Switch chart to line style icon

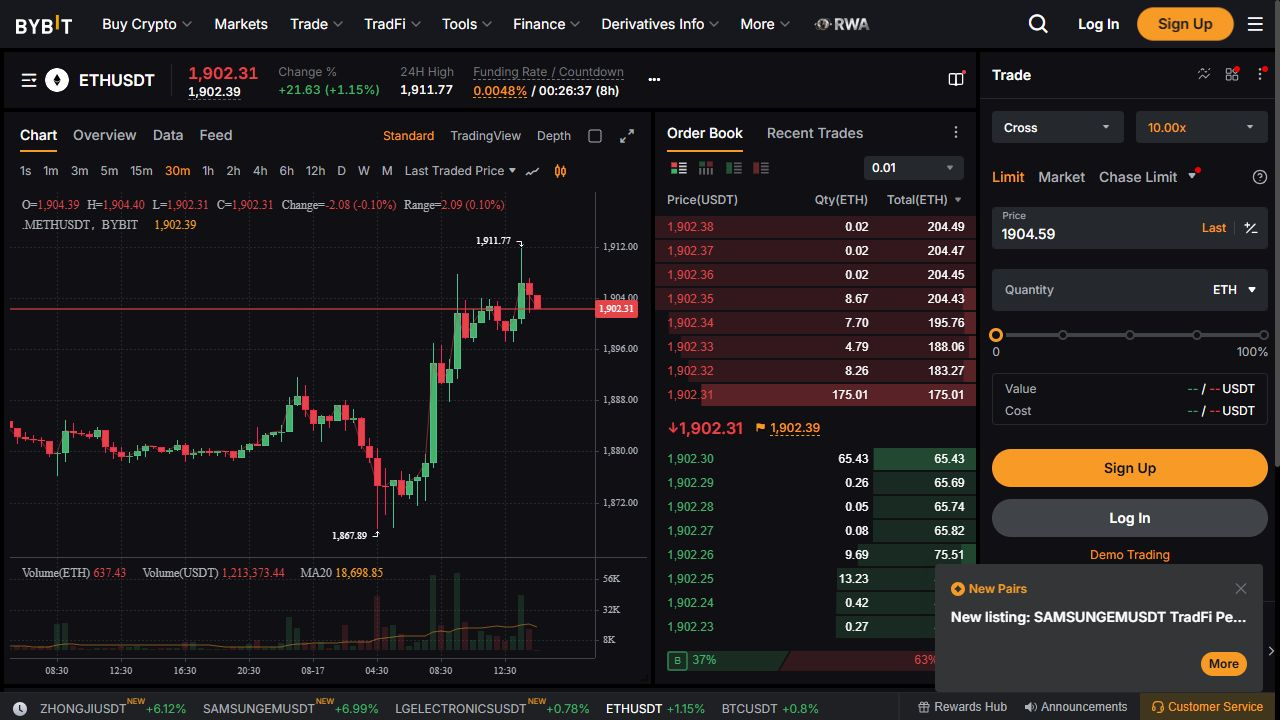pos(533,171)
